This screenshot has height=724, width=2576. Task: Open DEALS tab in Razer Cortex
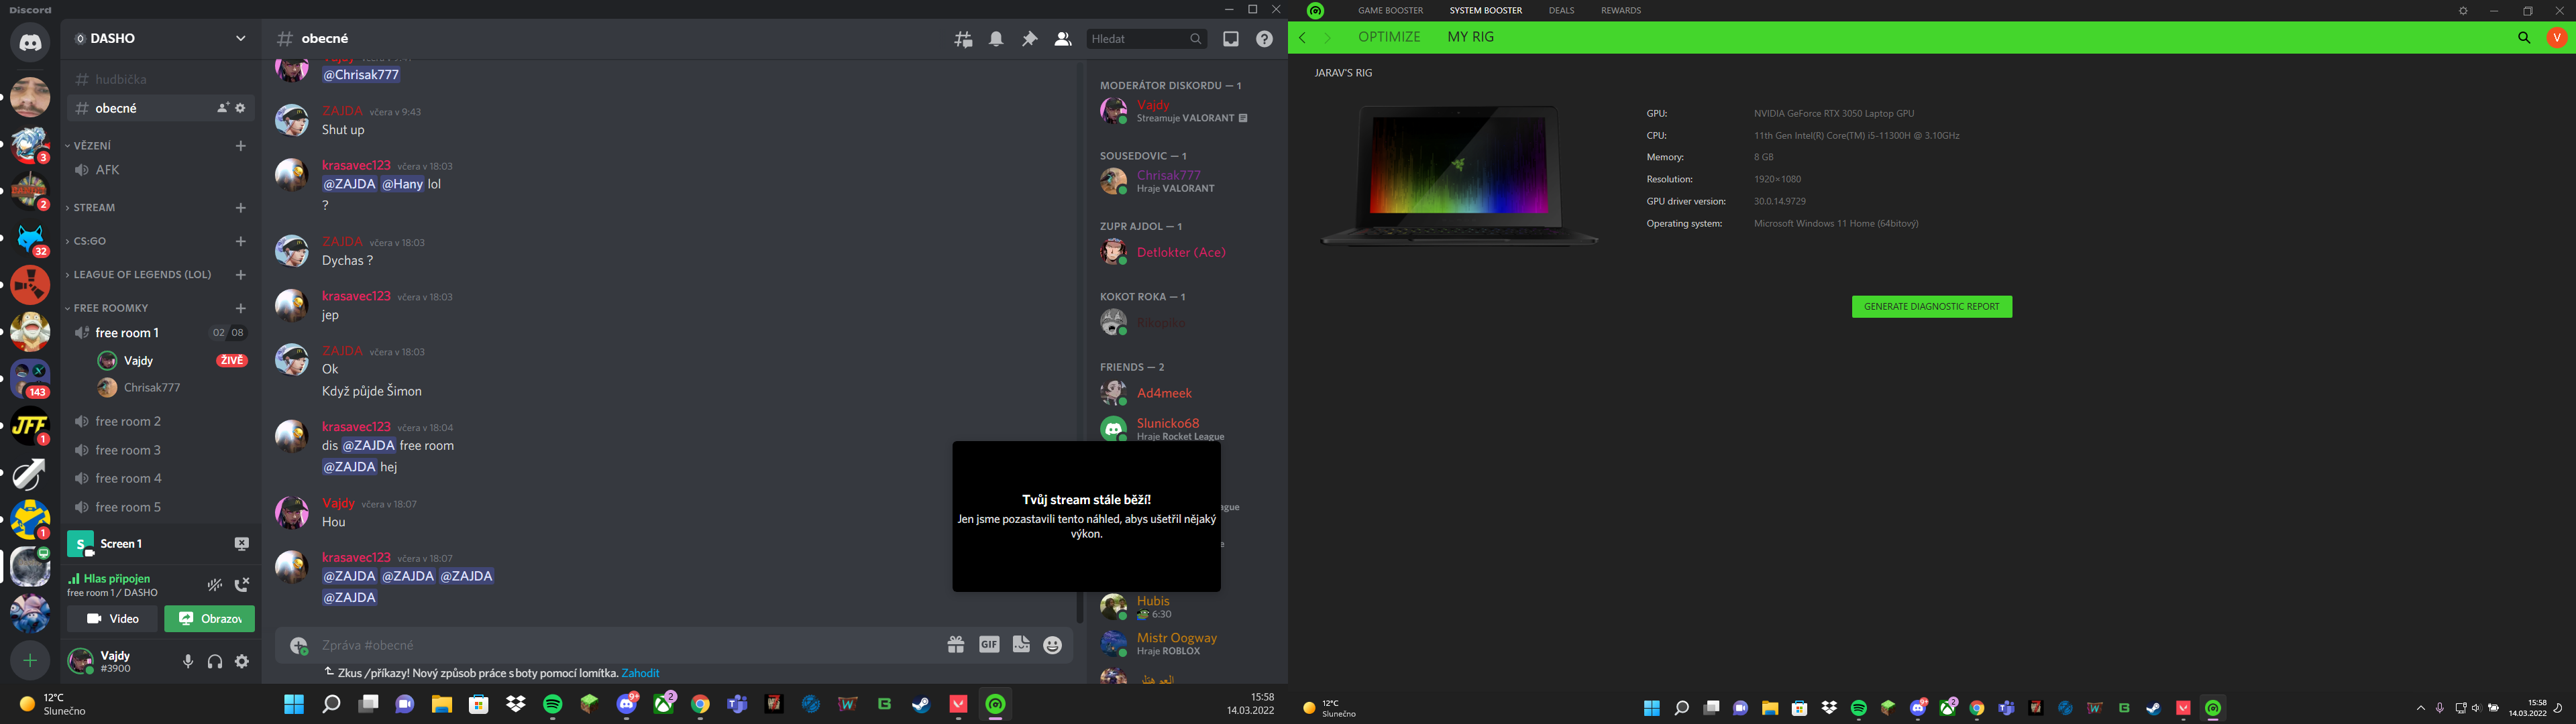(x=1561, y=11)
